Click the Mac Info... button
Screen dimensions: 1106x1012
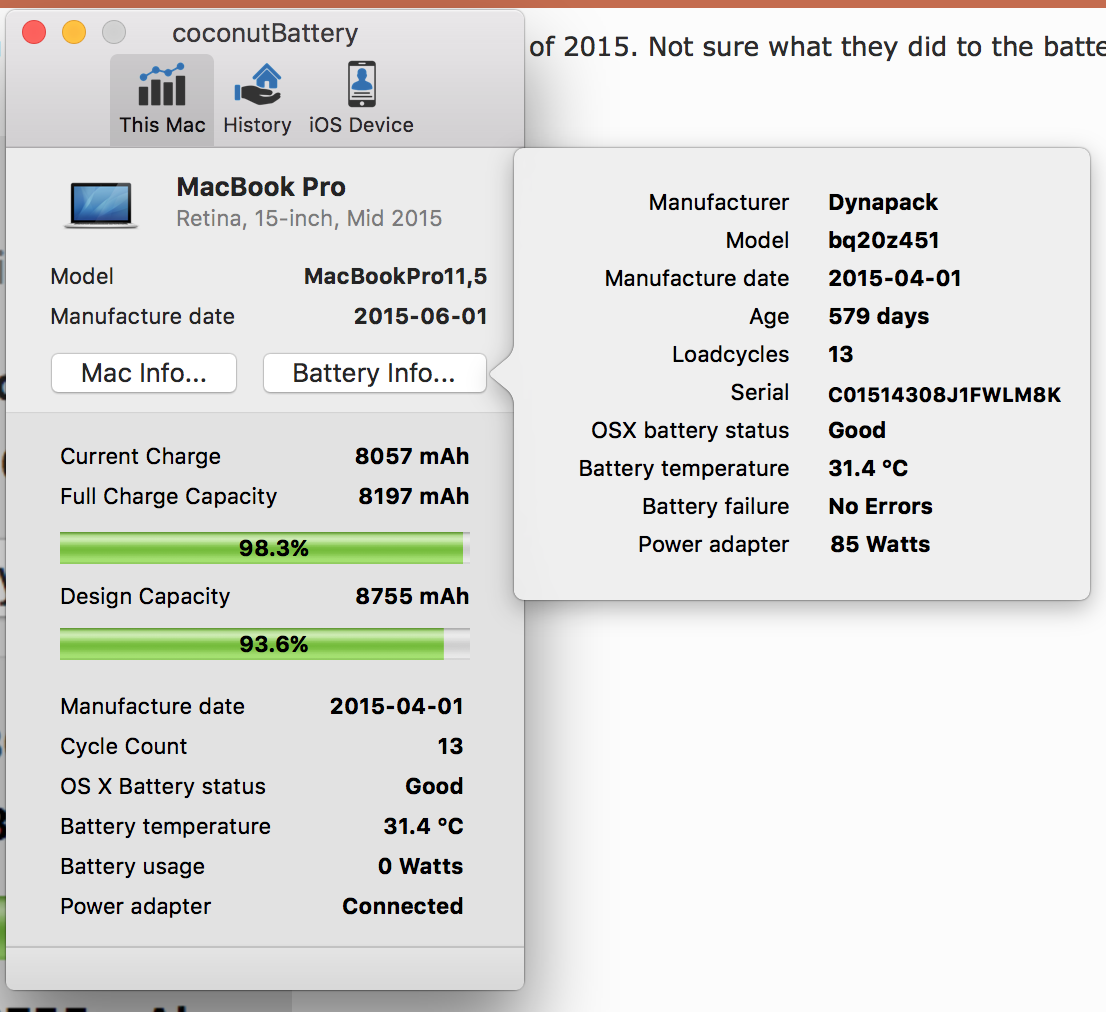coord(144,372)
